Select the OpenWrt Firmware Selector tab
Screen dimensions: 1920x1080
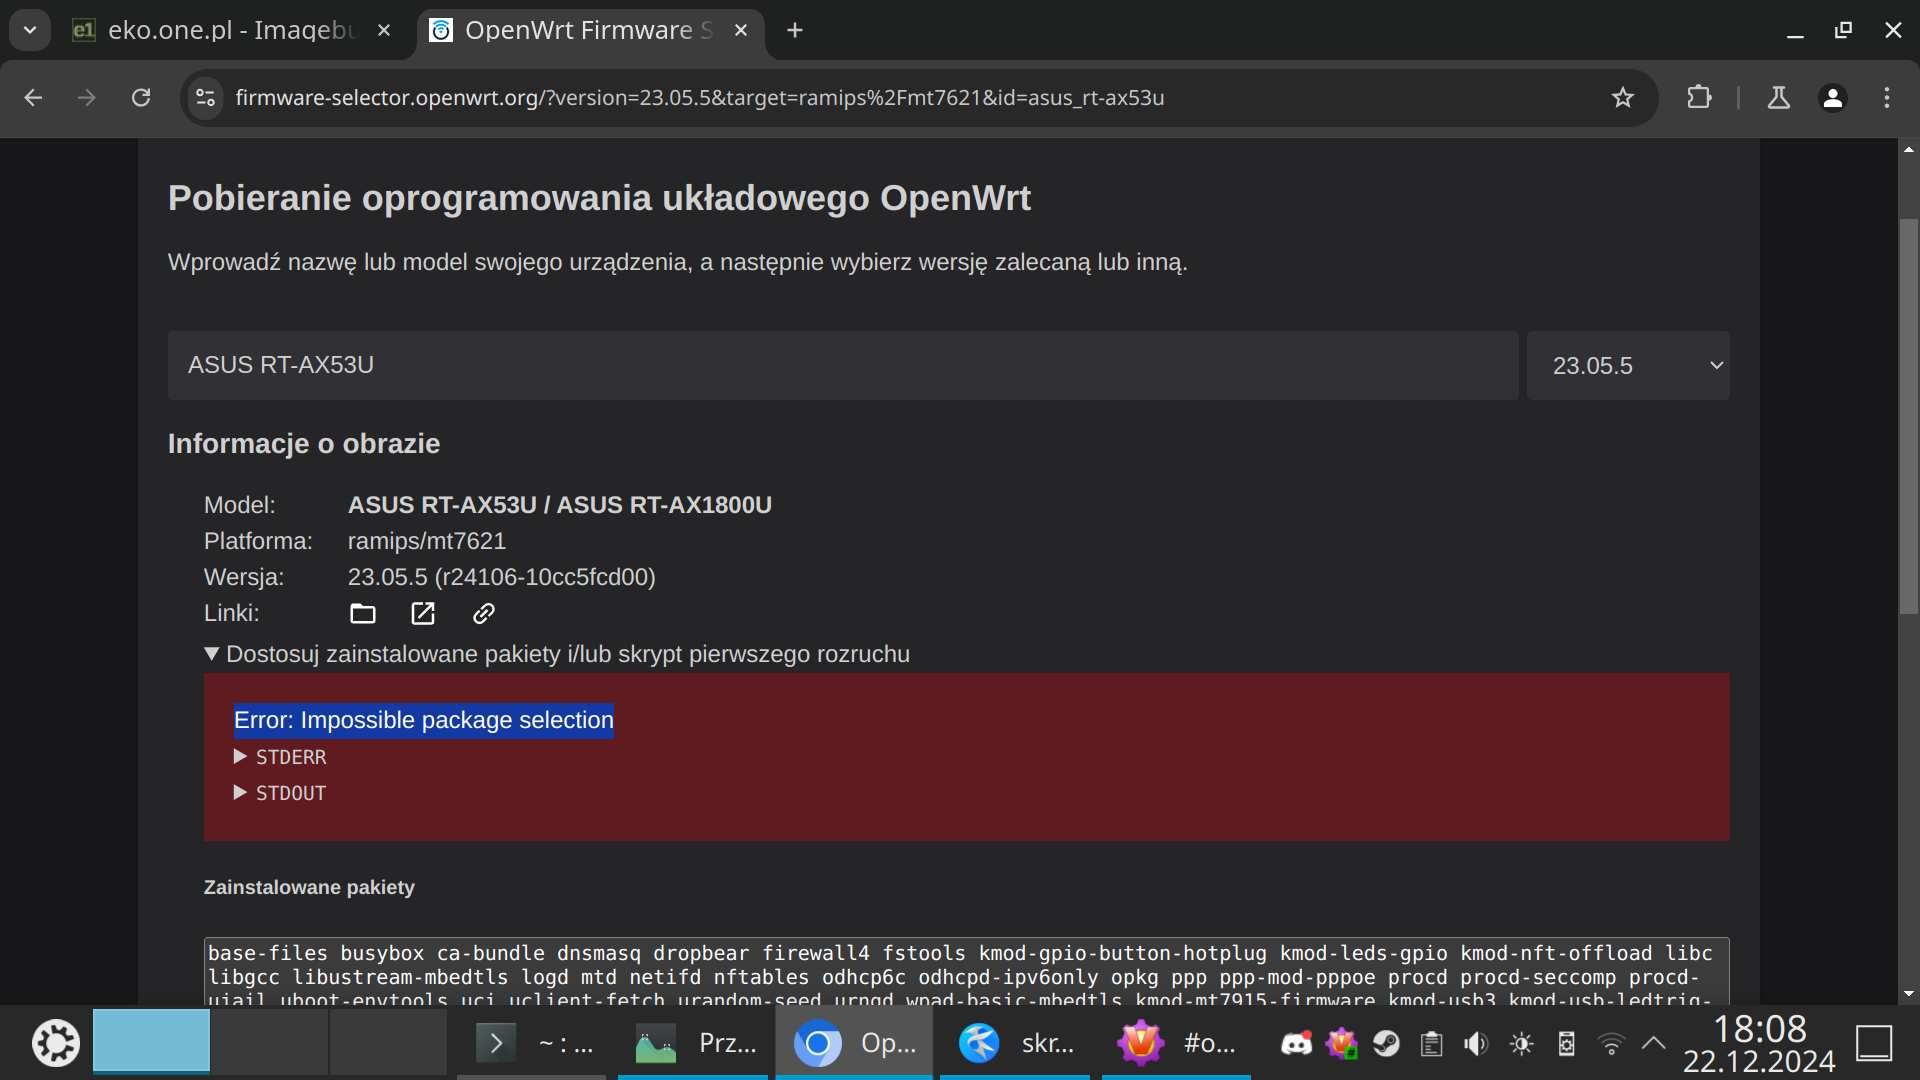click(x=590, y=31)
